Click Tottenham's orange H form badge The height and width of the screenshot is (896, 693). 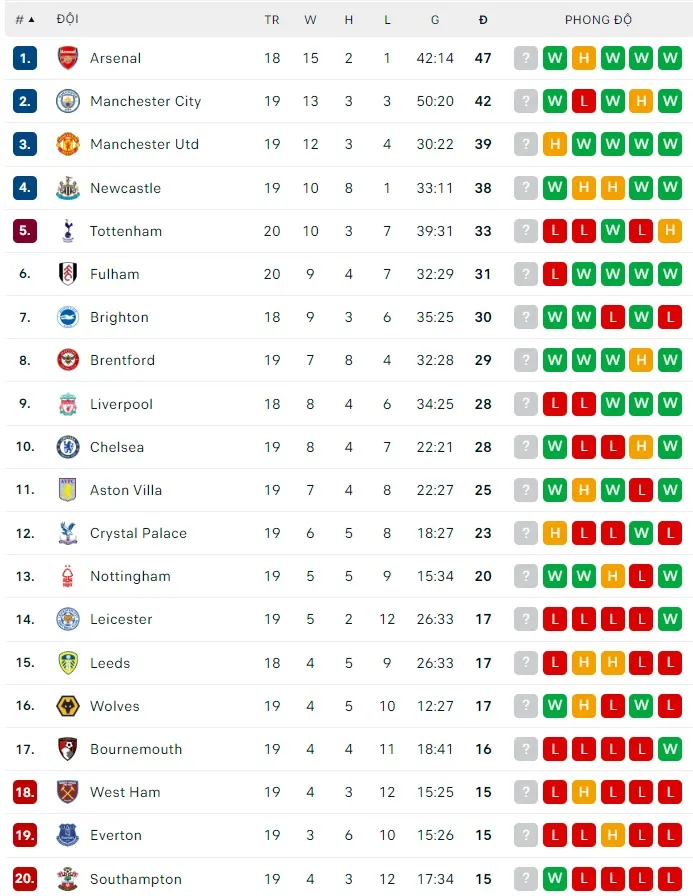point(670,231)
